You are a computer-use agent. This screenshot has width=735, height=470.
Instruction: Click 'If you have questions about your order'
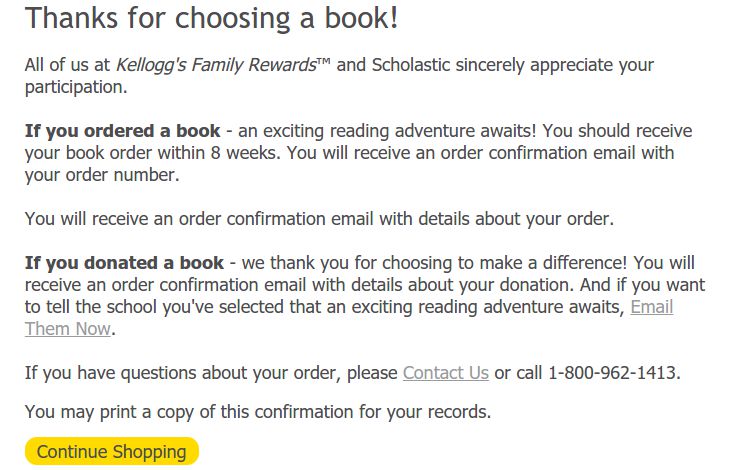(x=184, y=373)
